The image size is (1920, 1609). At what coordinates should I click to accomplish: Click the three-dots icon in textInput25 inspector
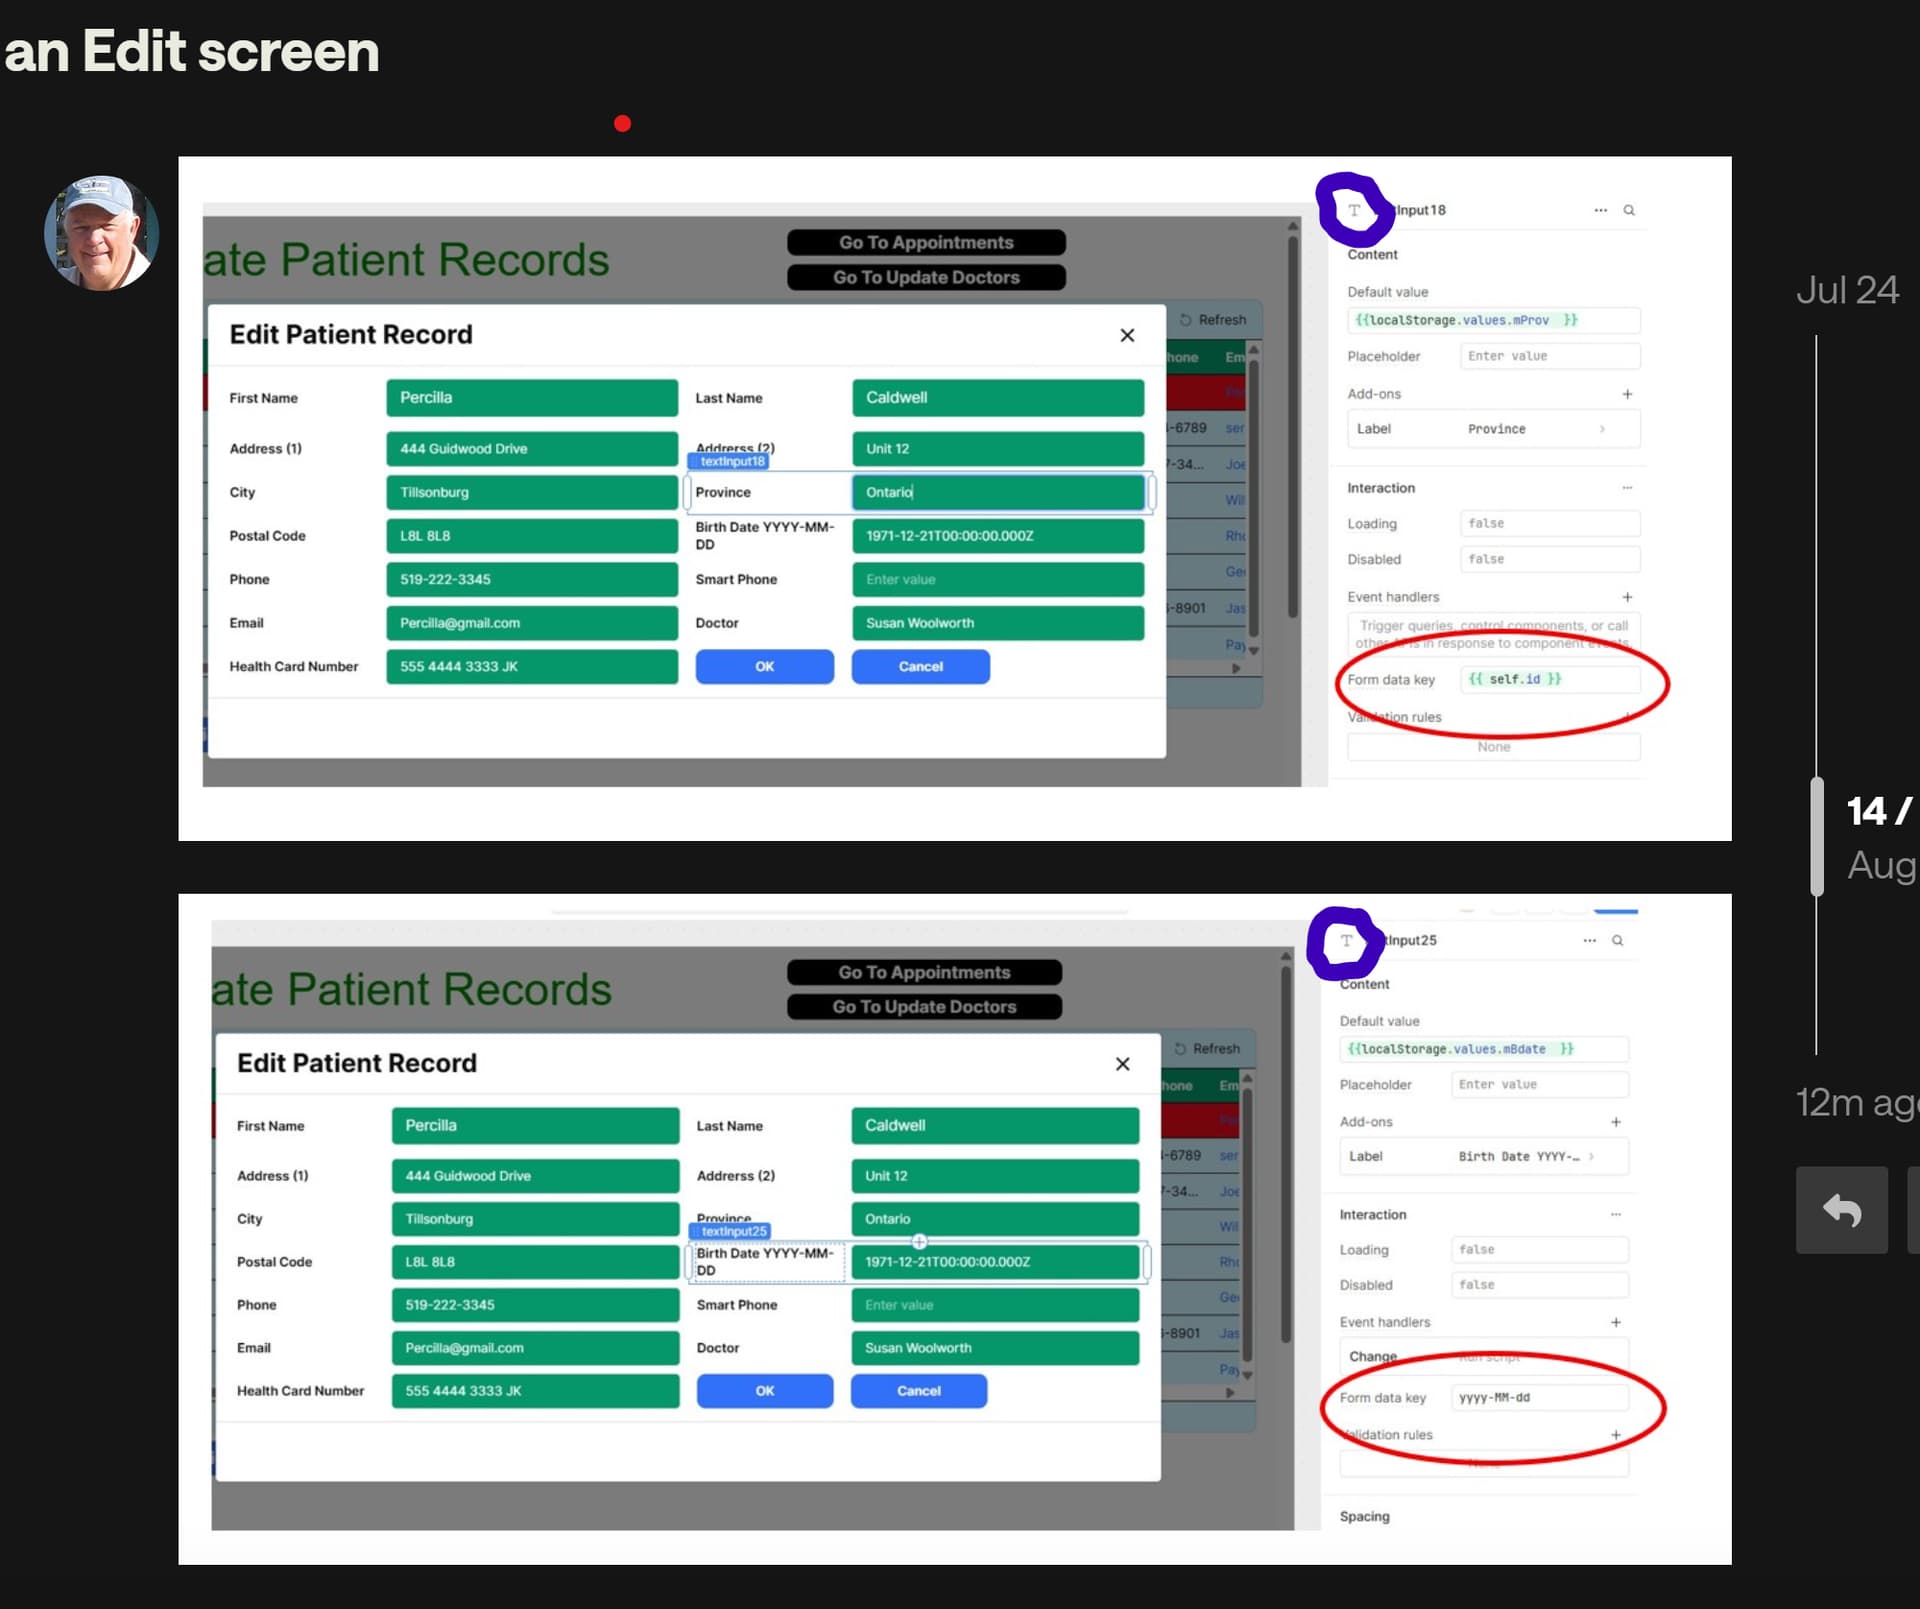click(1589, 941)
